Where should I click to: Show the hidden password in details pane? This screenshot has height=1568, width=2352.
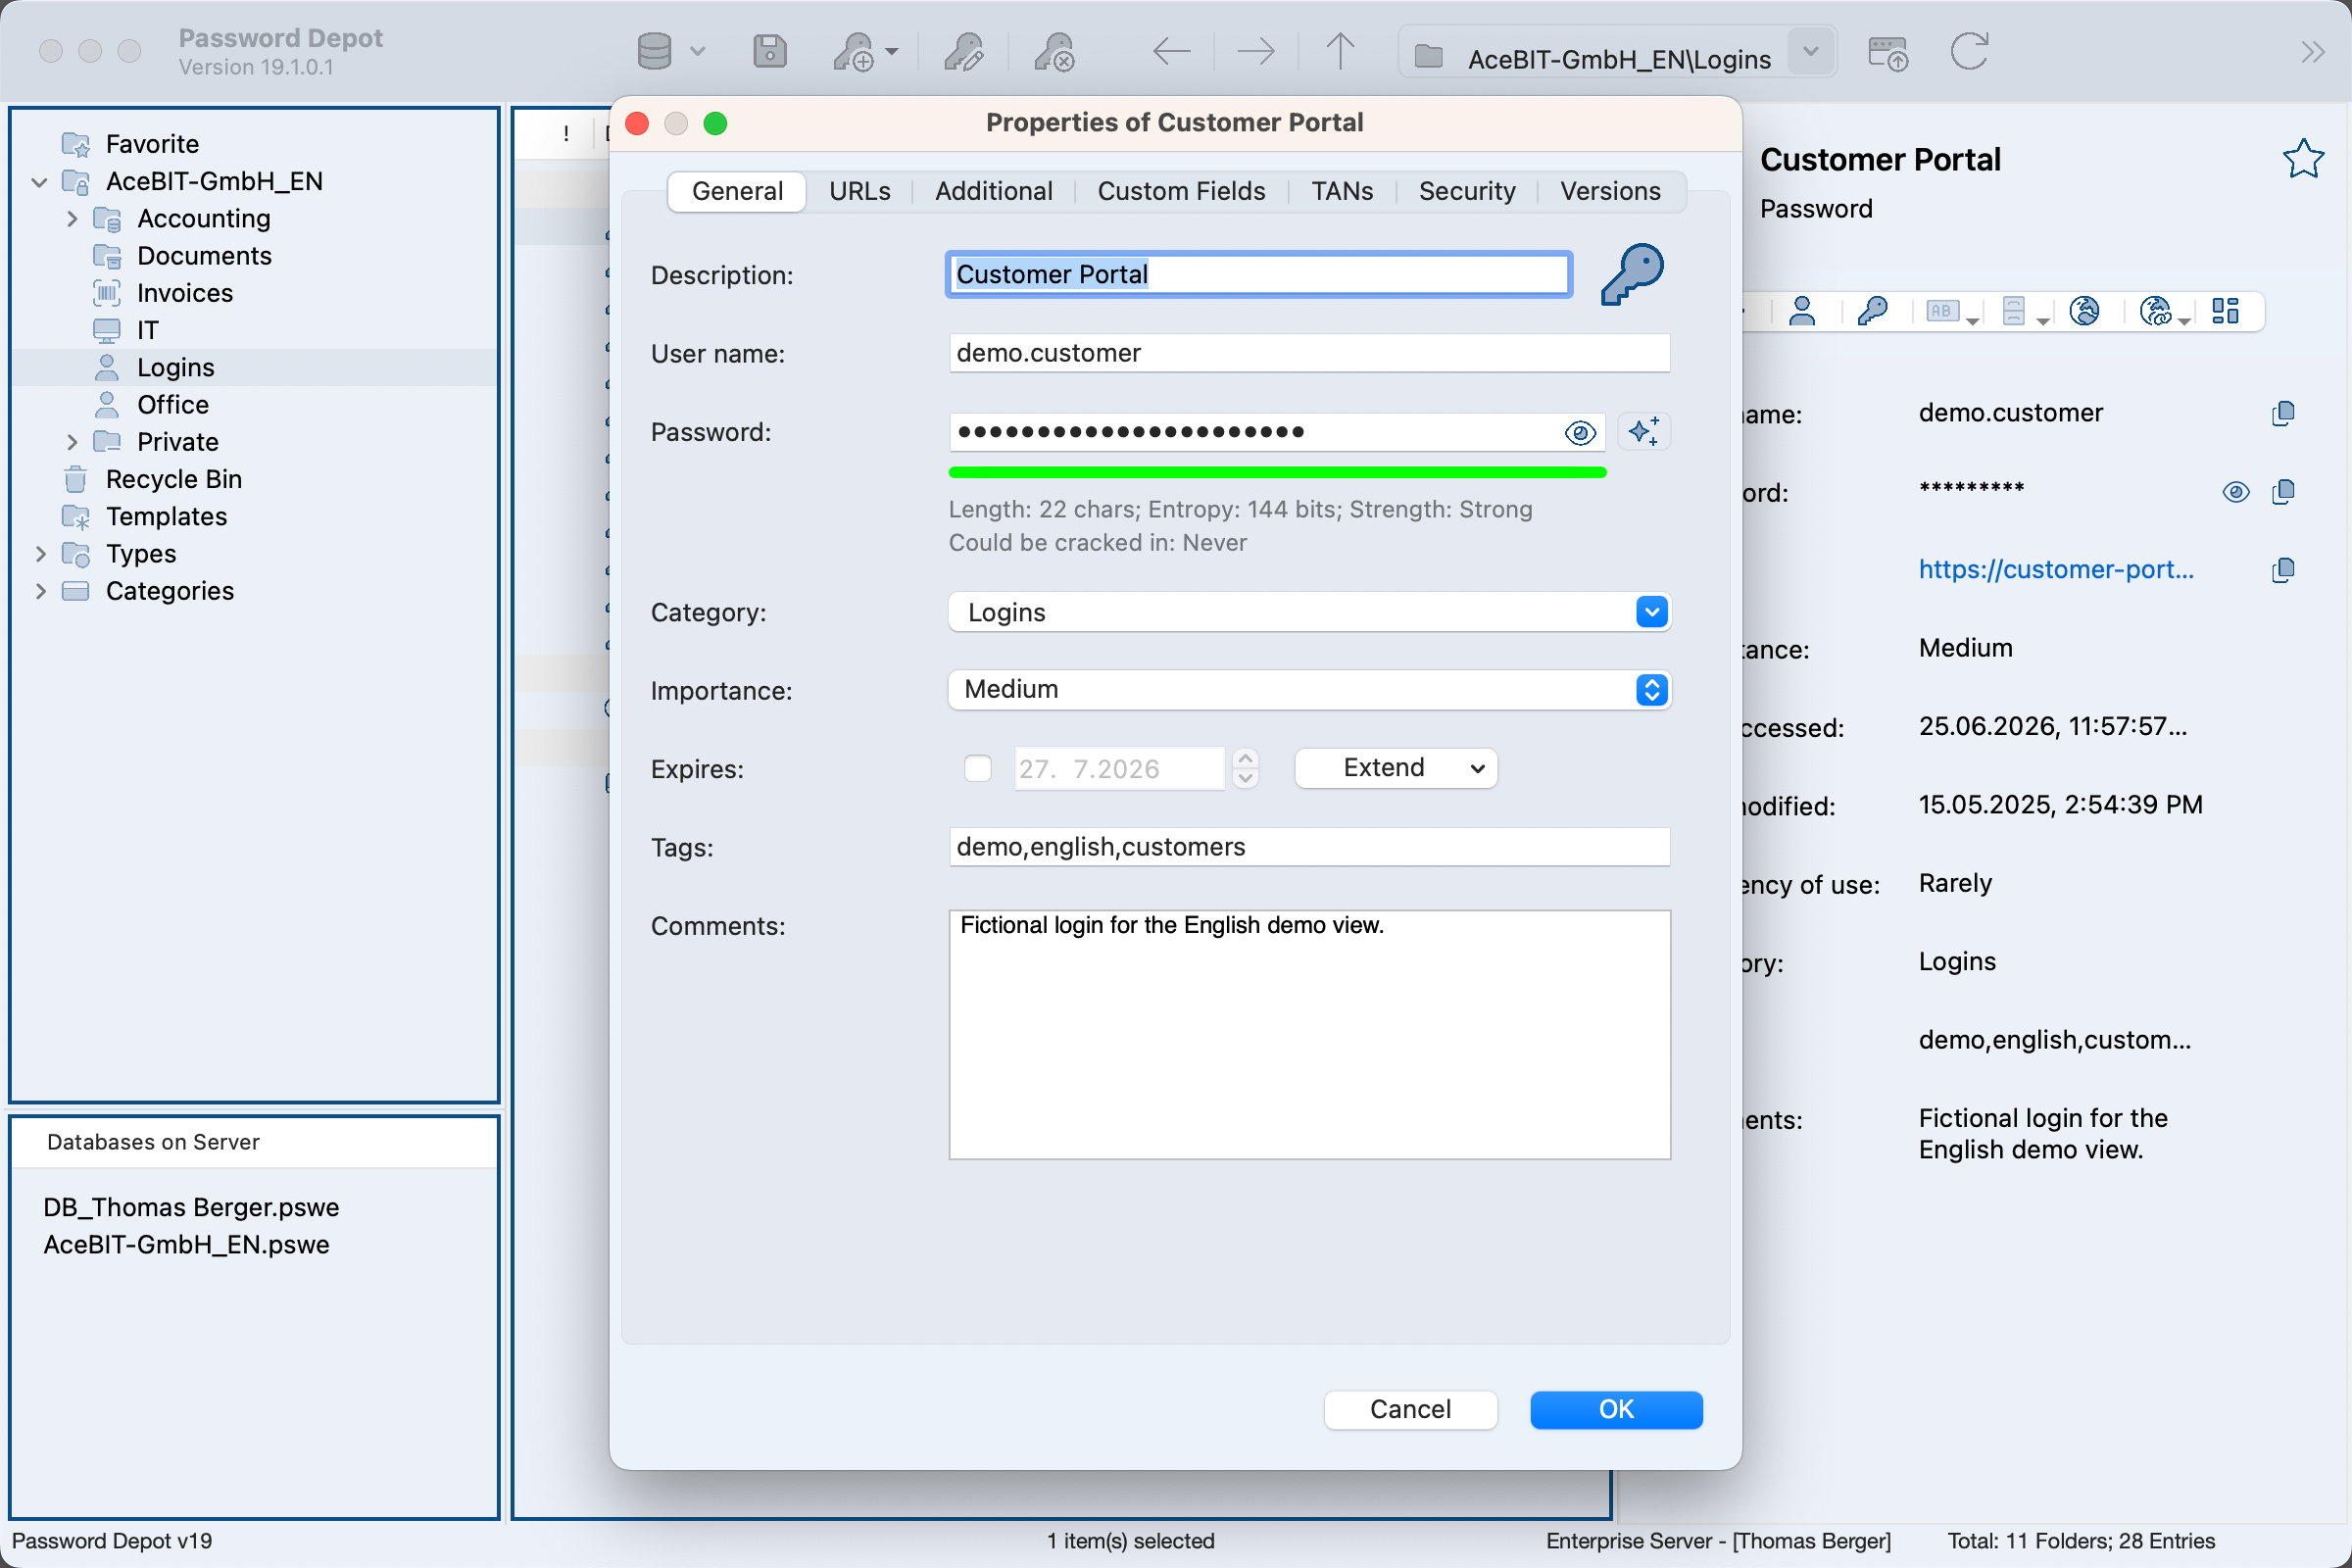pos(2236,492)
